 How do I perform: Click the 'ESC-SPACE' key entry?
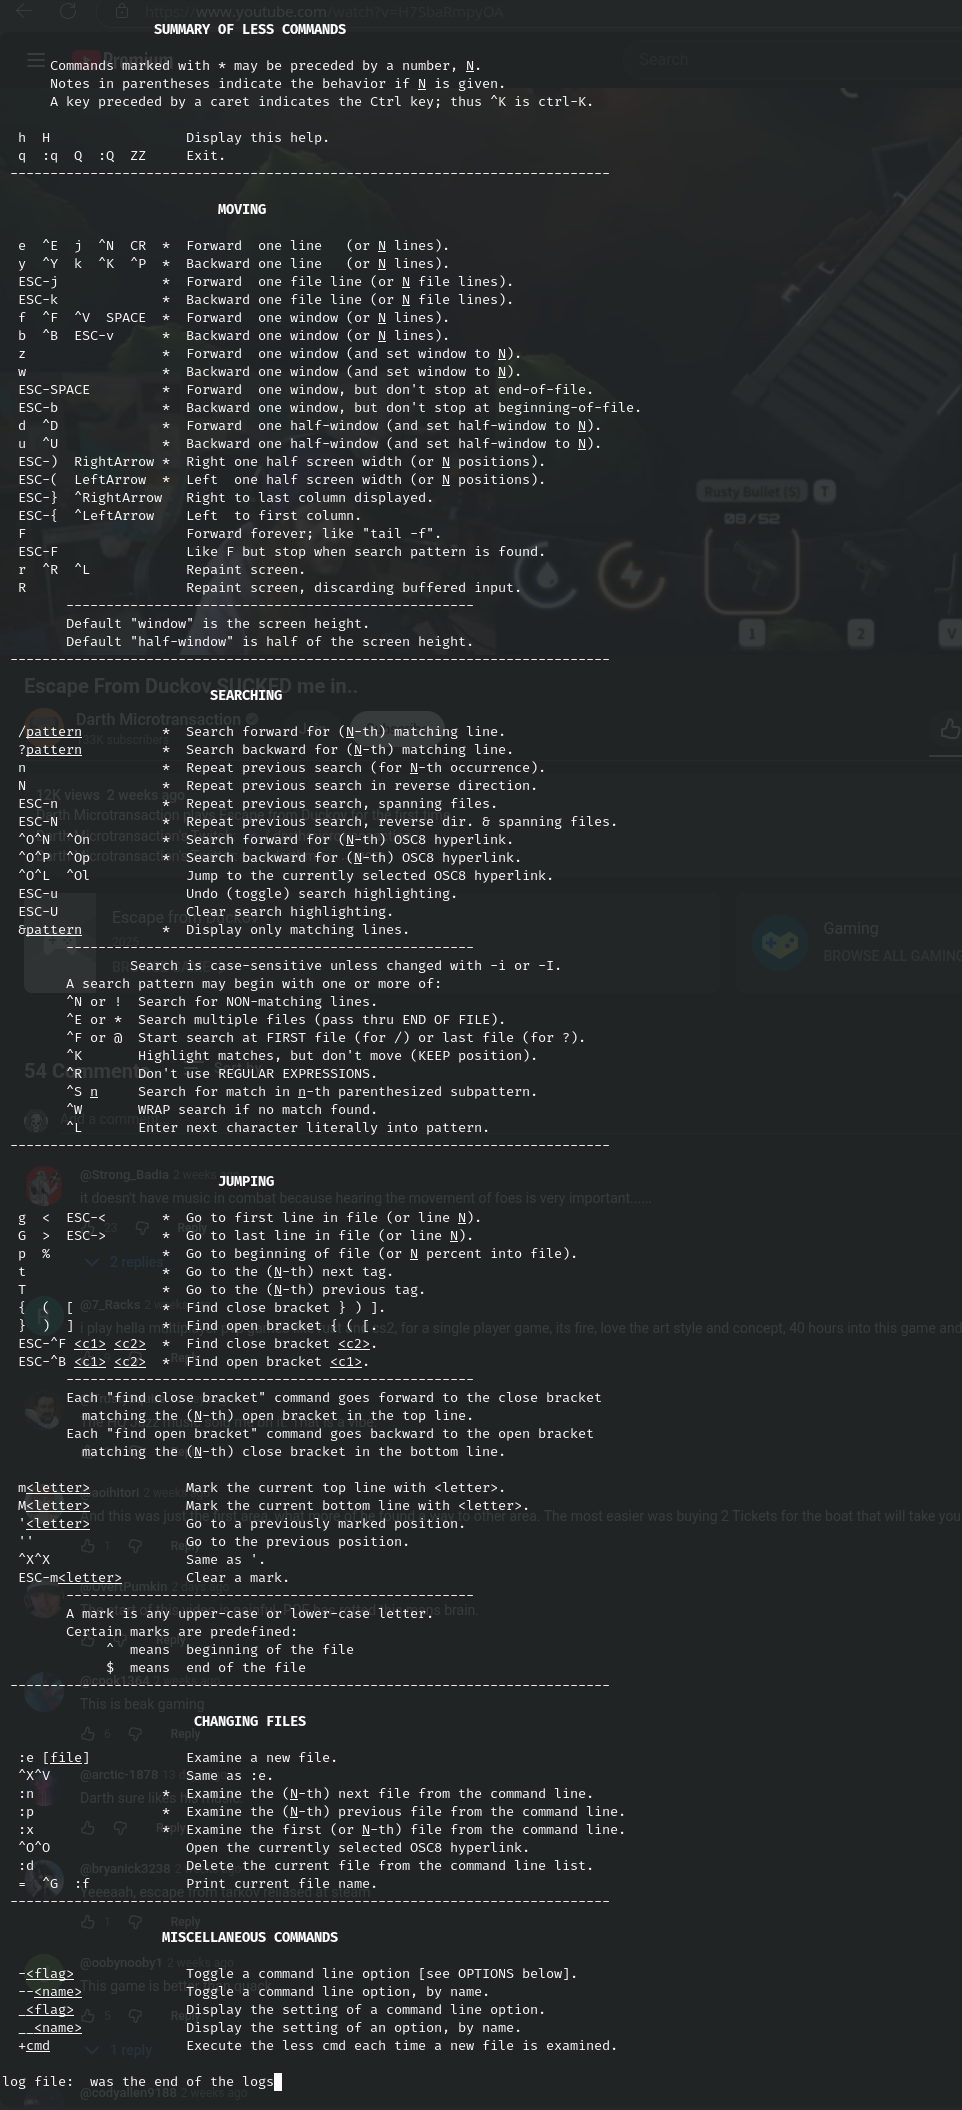coord(54,389)
